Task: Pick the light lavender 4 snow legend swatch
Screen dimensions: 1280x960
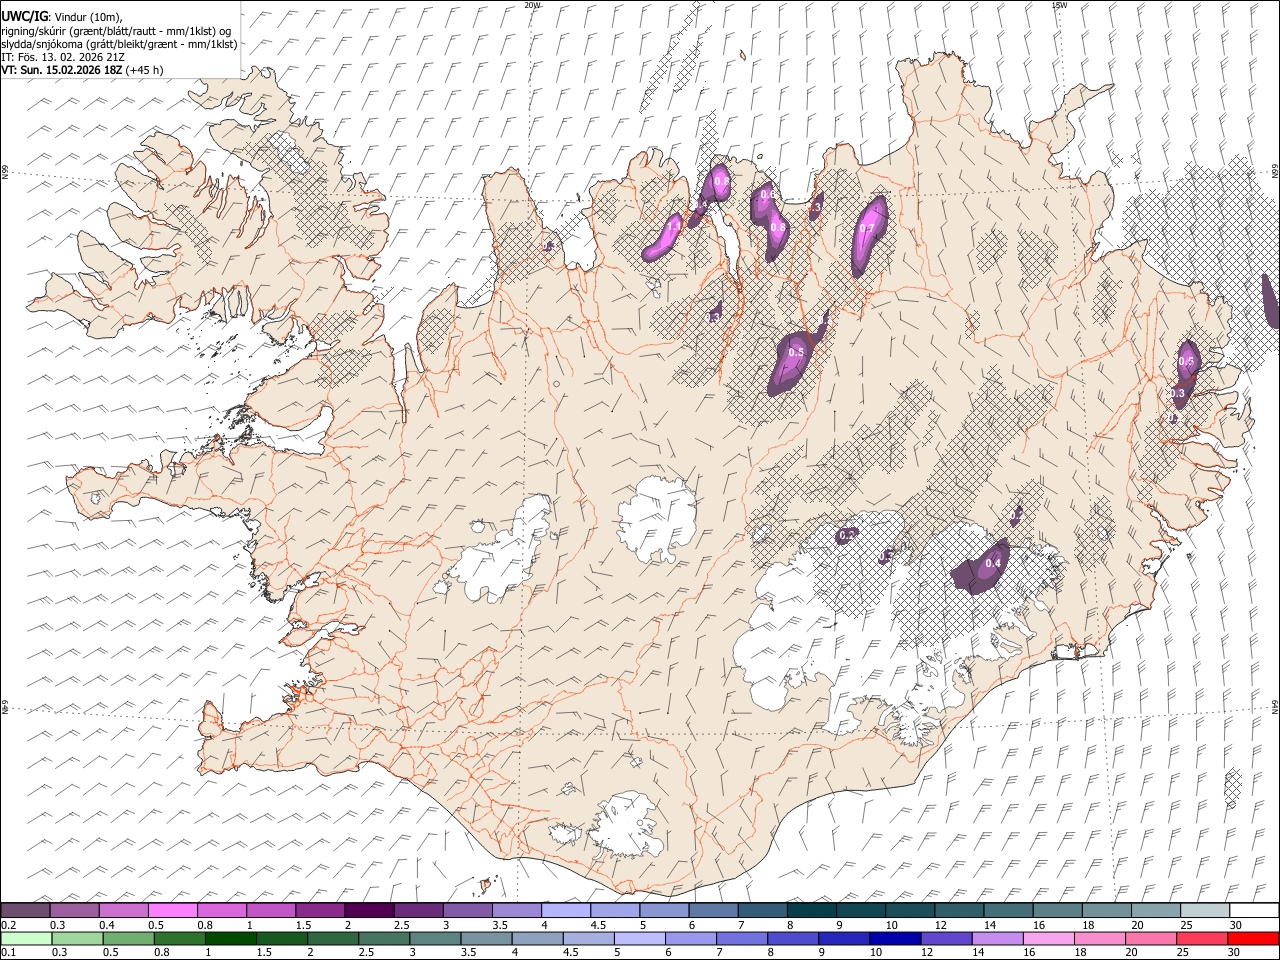Action: tap(566, 911)
